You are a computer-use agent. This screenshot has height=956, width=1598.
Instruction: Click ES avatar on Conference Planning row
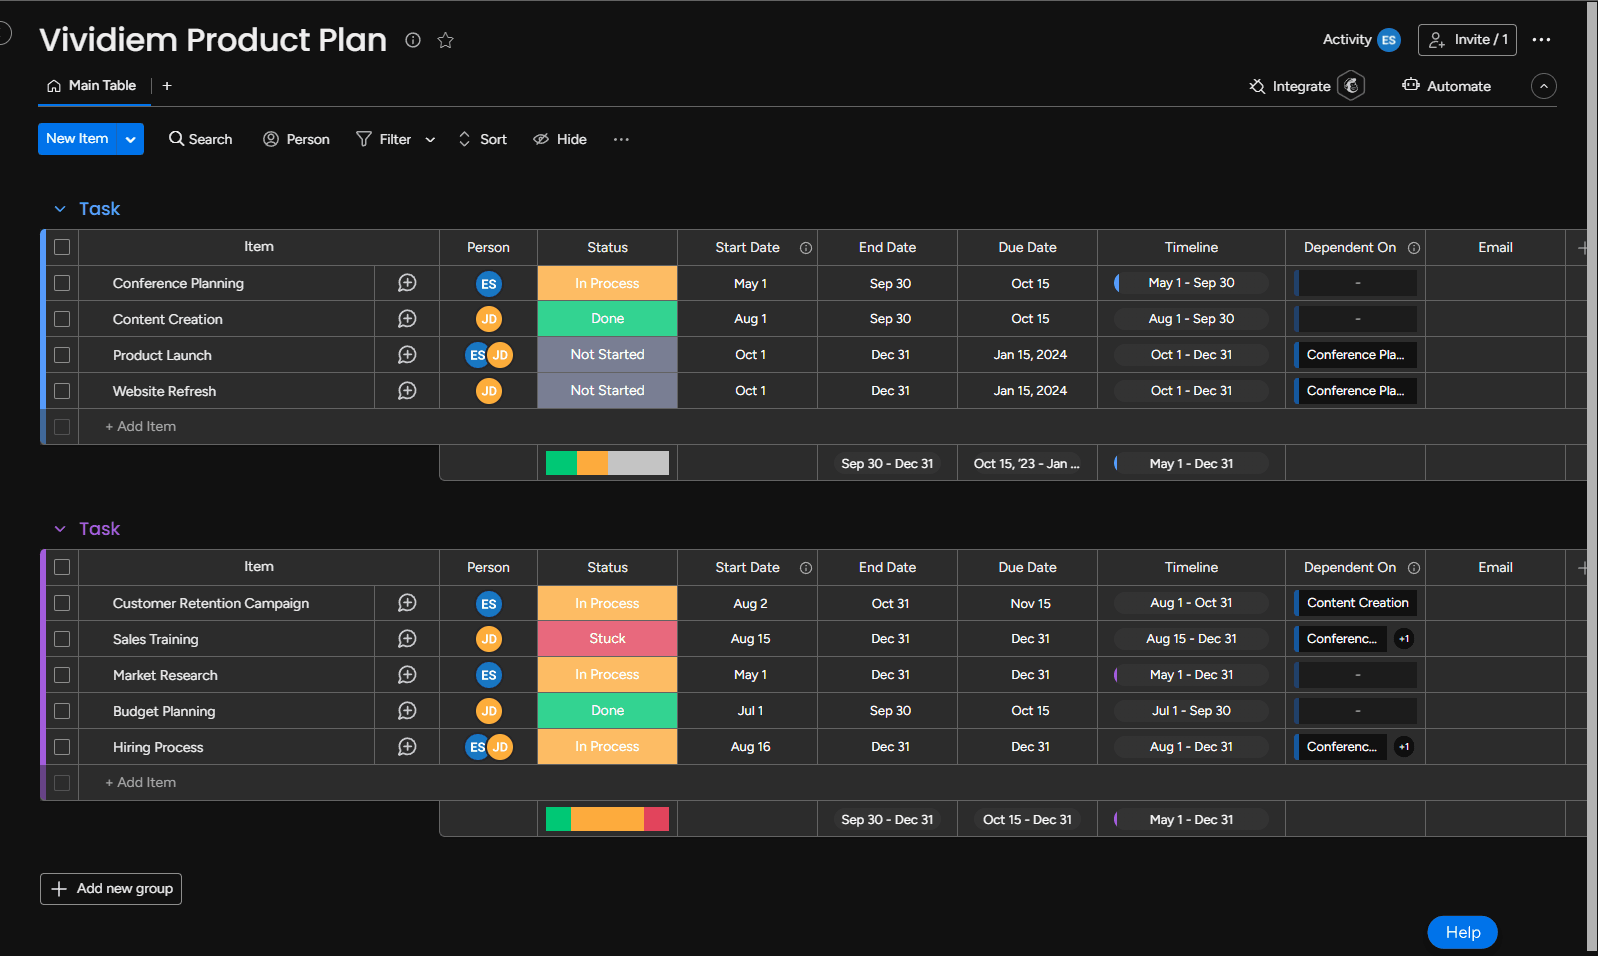489,284
